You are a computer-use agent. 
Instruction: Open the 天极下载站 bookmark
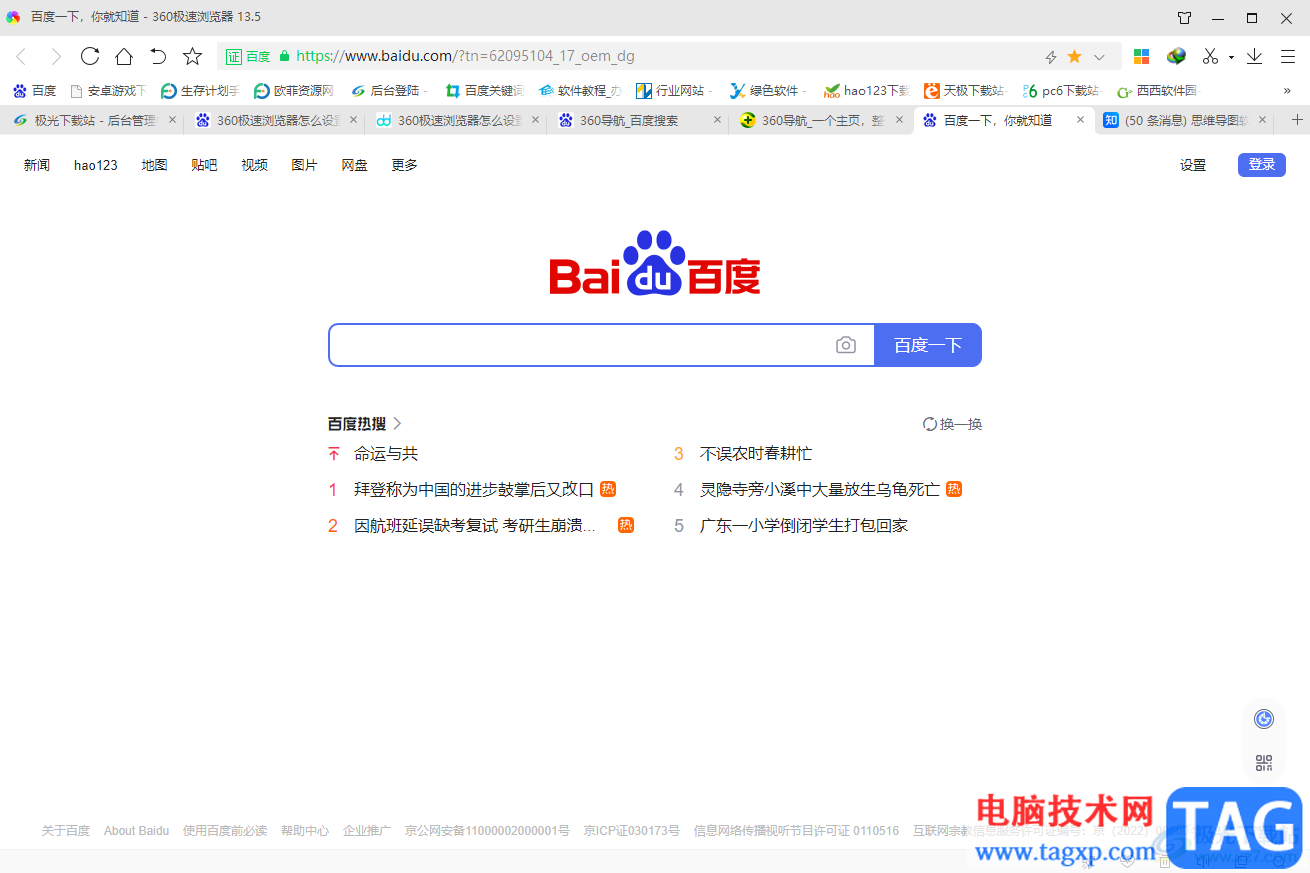point(964,91)
